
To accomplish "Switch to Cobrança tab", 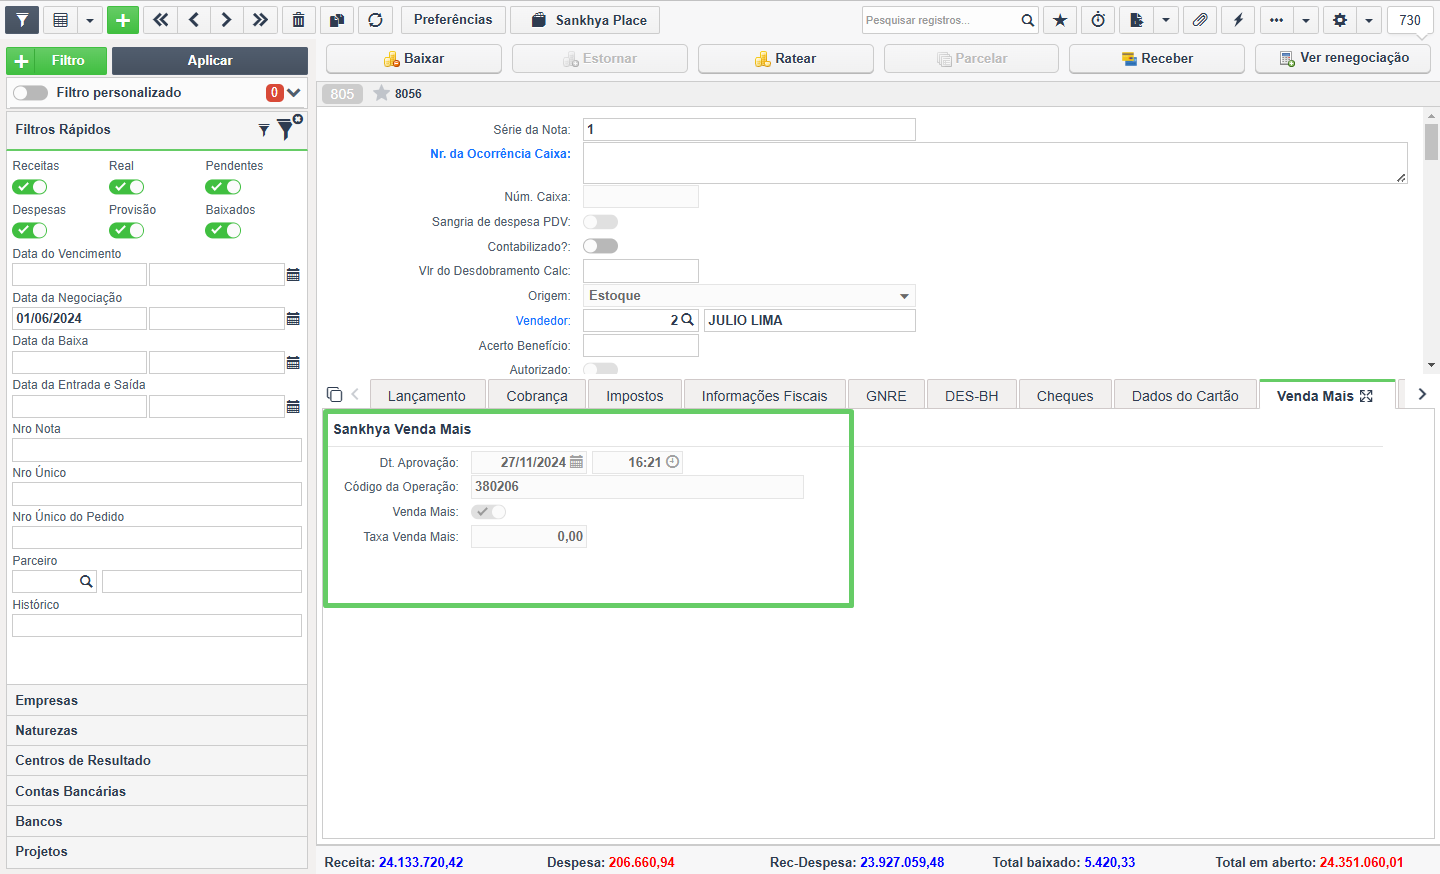I will click(x=537, y=396).
